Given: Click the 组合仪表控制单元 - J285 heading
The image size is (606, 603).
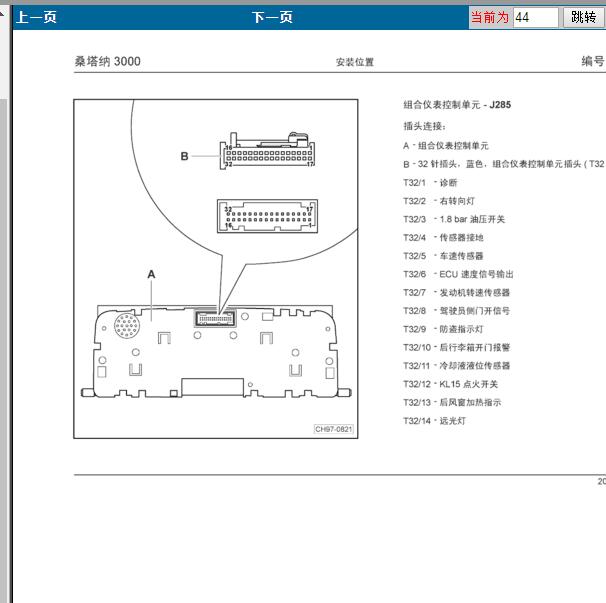Looking at the screenshot, I should 457,105.
